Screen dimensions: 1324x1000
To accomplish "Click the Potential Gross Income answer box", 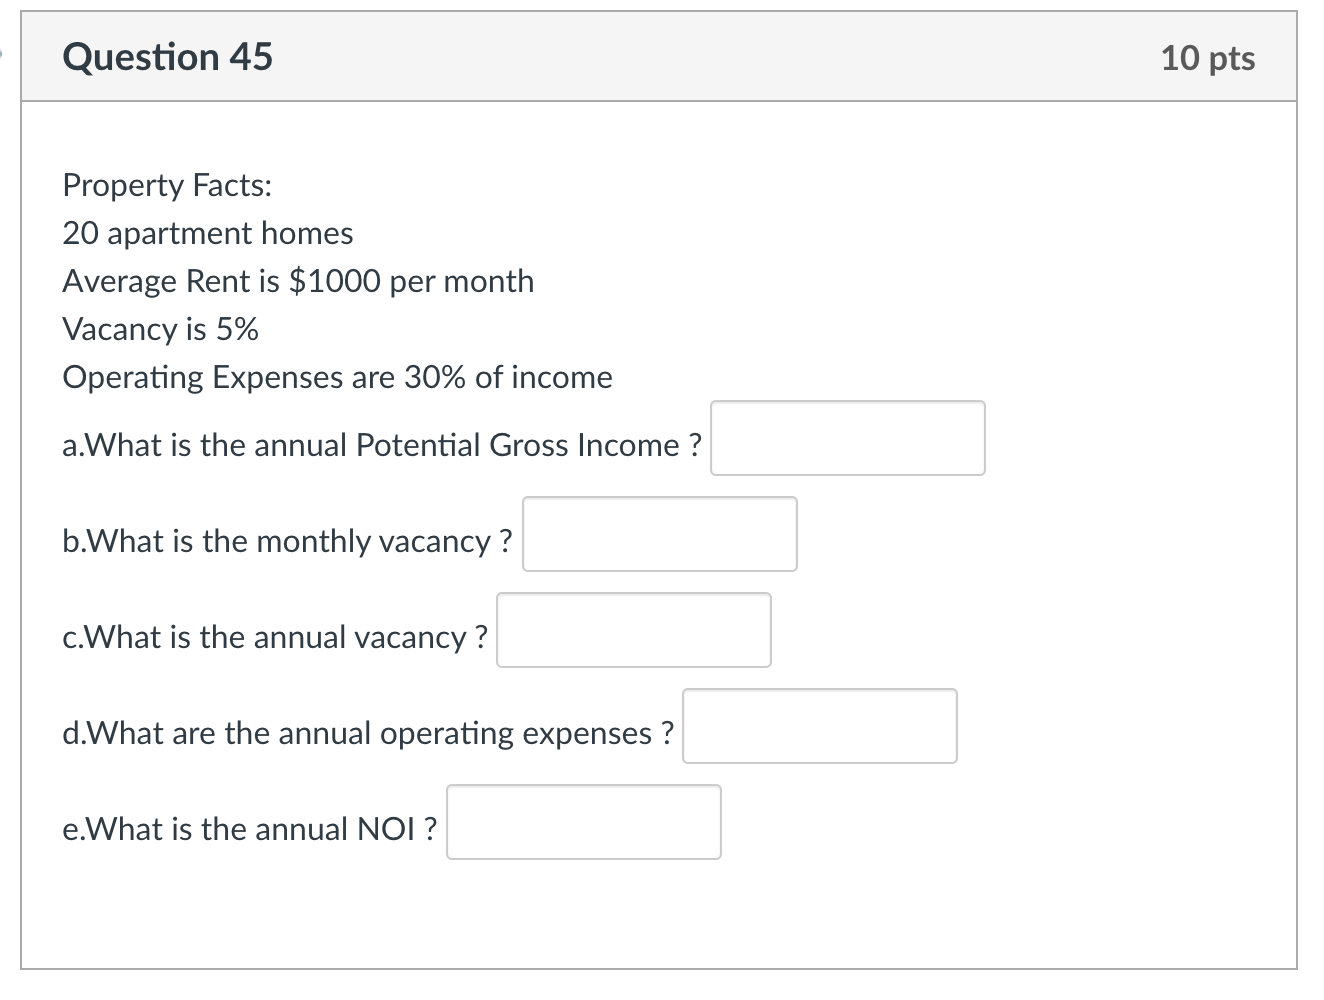I will 847,438.
